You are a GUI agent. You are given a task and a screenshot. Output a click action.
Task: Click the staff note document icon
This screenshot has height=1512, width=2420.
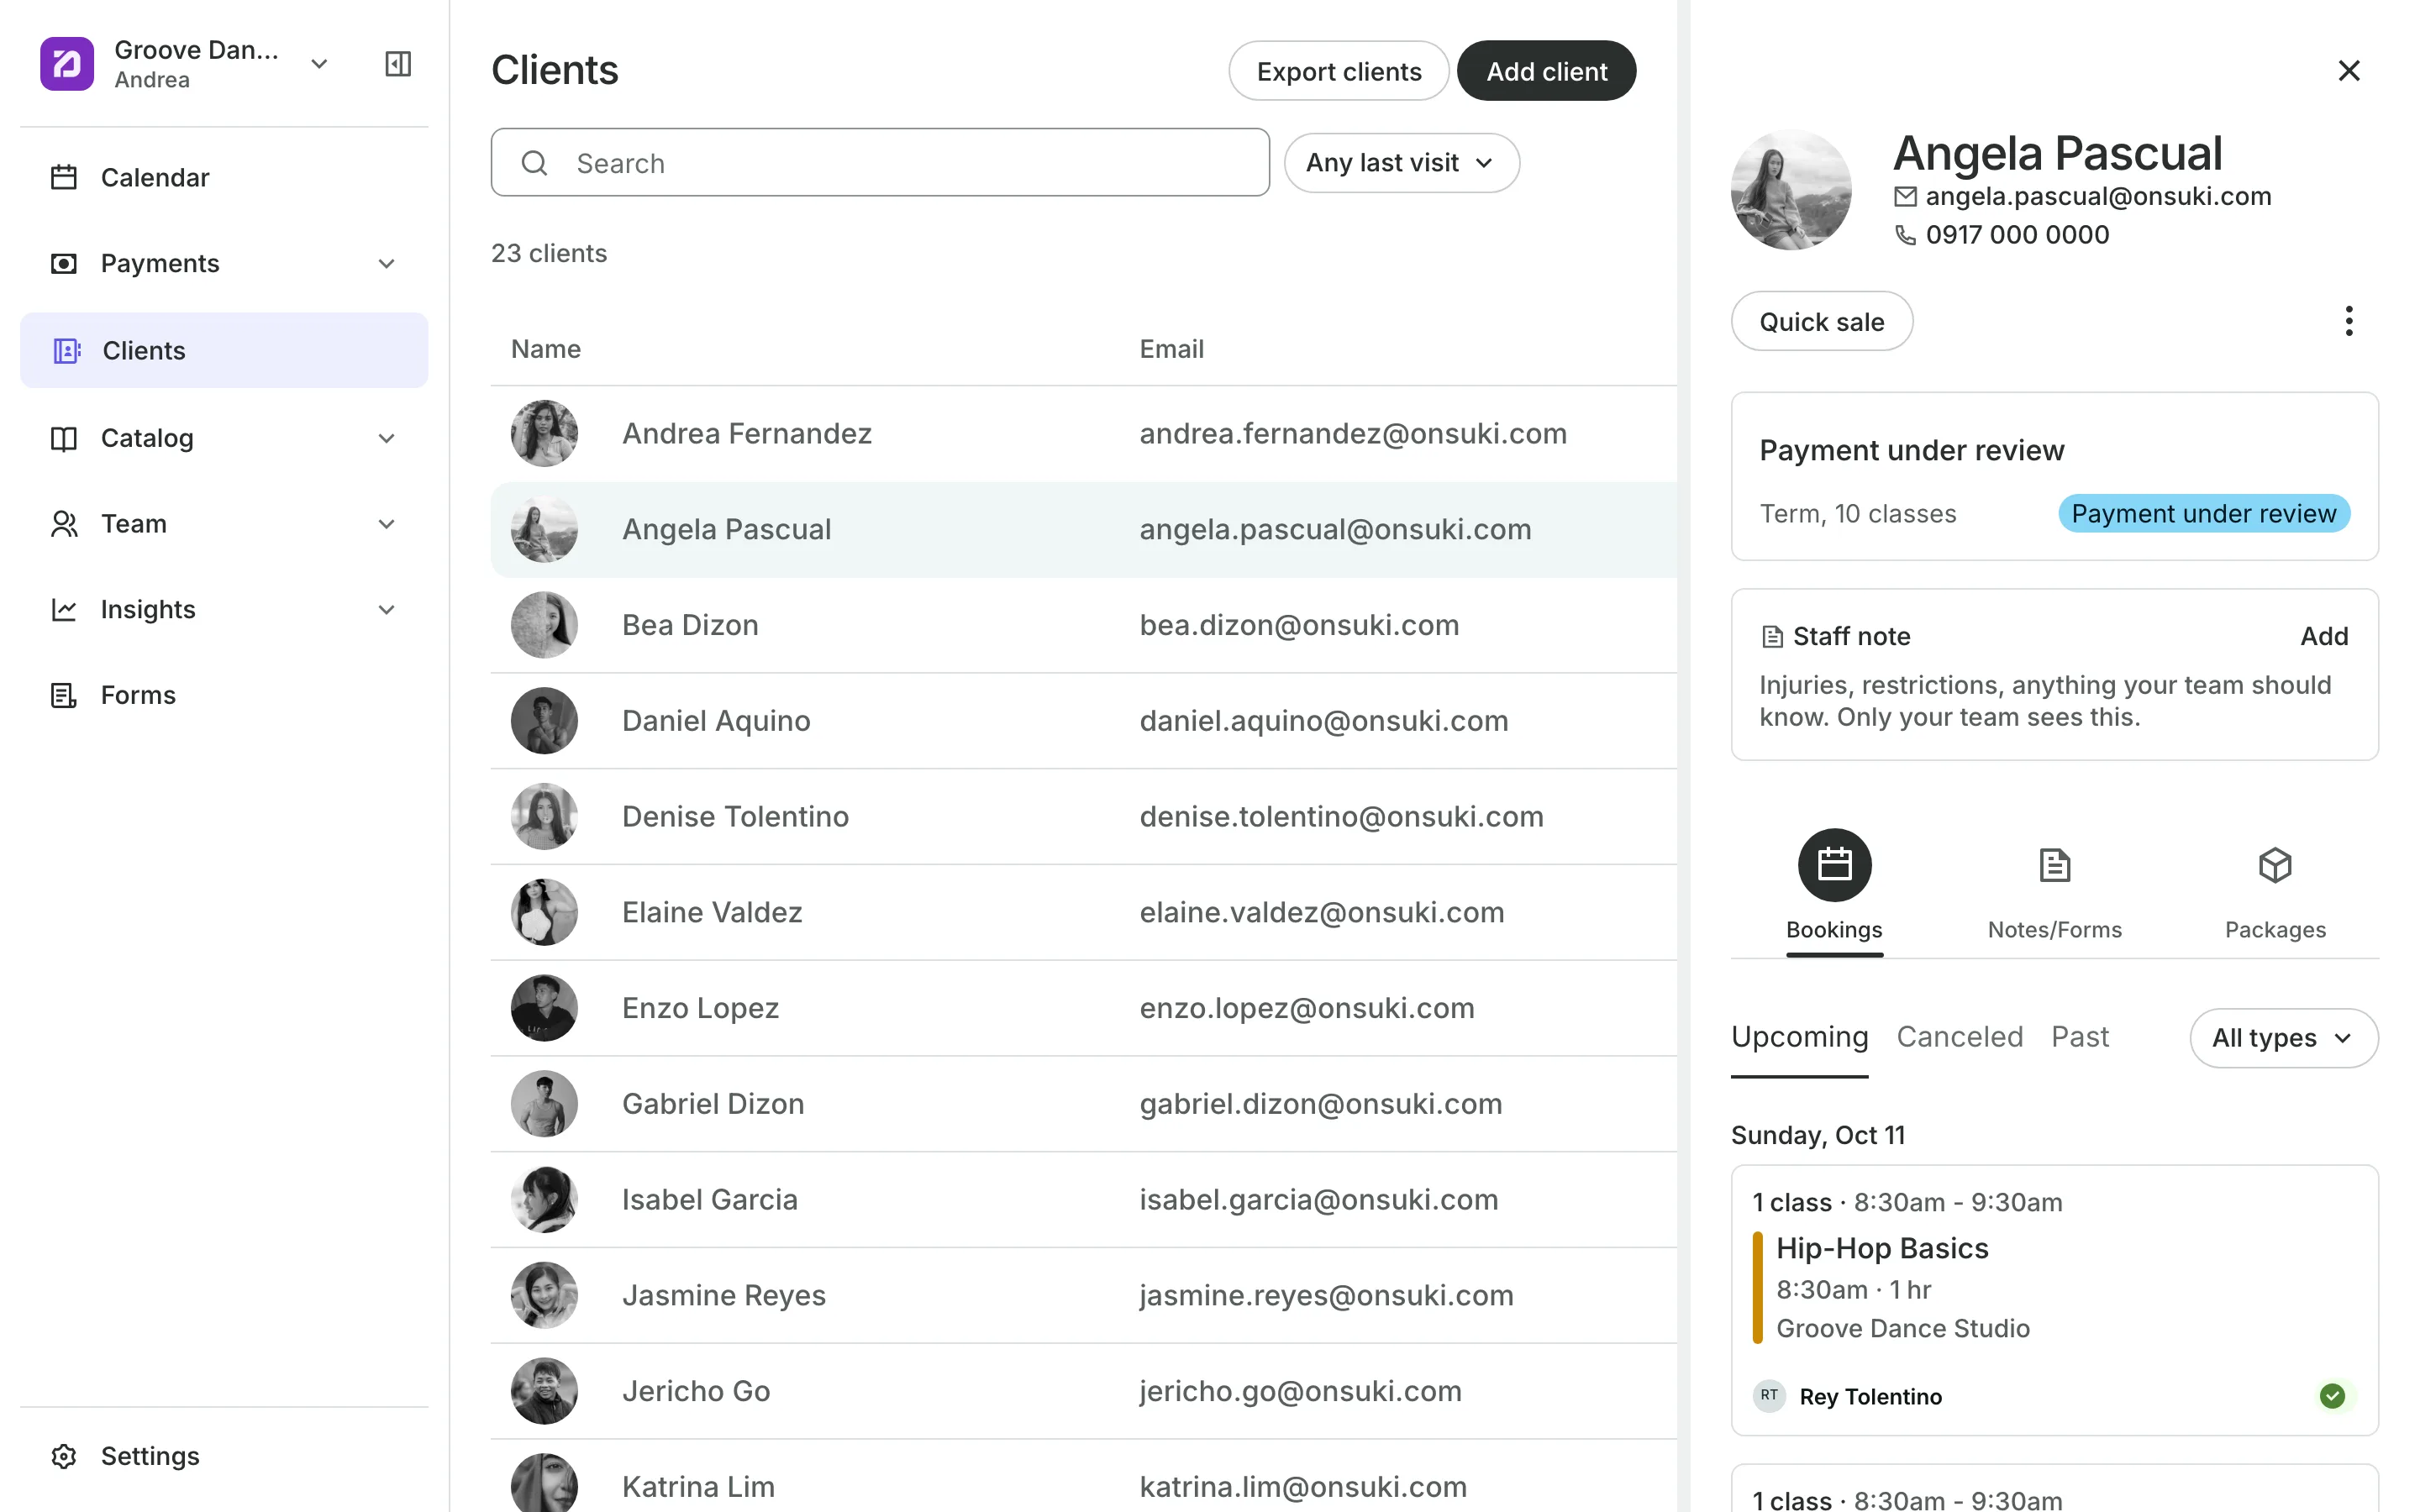click(1772, 637)
